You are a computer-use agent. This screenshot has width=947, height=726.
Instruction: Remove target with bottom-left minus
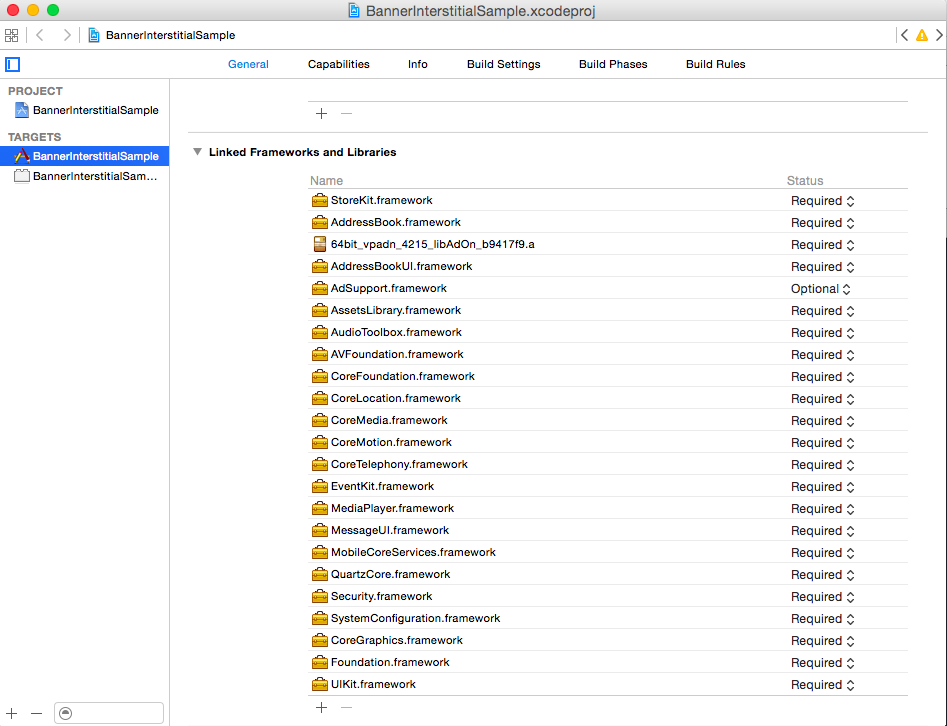click(x=36, y=713)
